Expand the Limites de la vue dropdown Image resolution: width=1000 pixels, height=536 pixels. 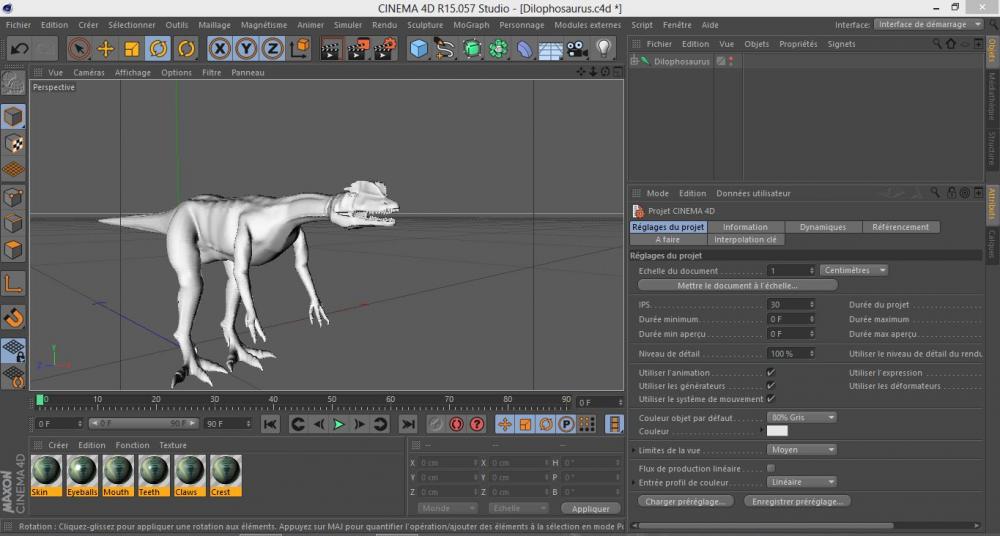click(x=803, y=450)
